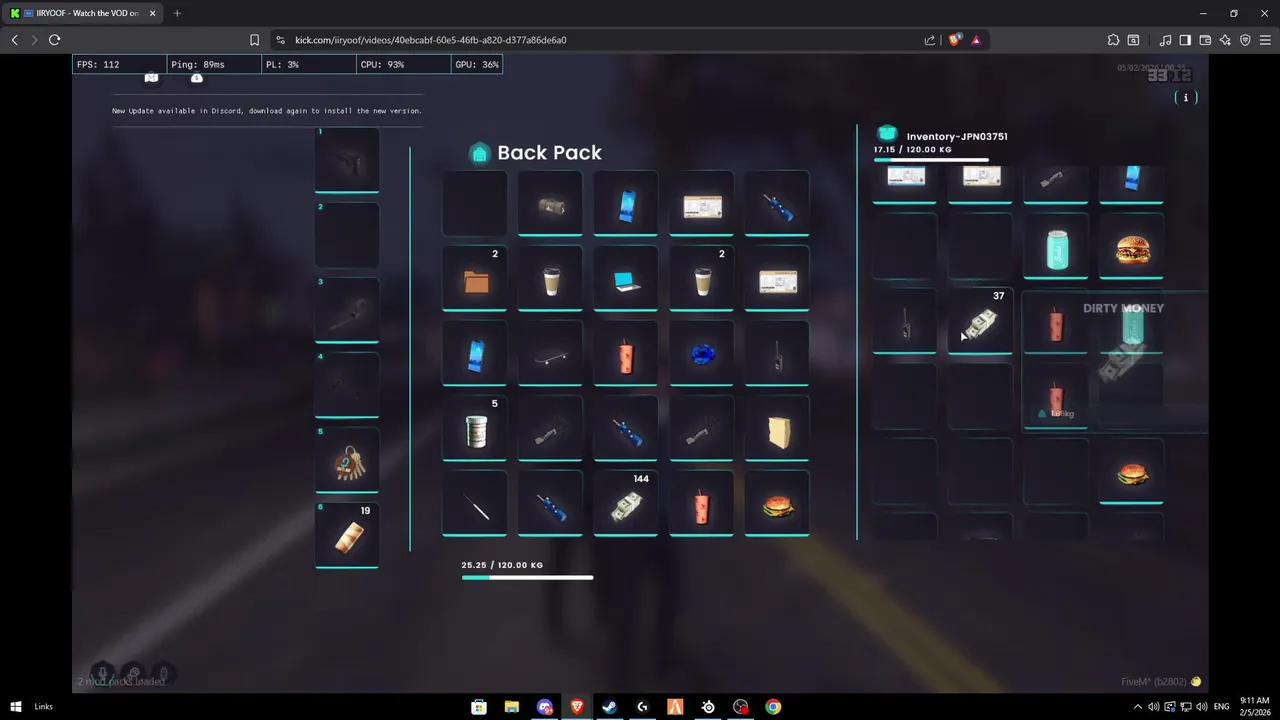Click the laptop item in Back Pack
1280x720 pixels.
tap(626, 279)
